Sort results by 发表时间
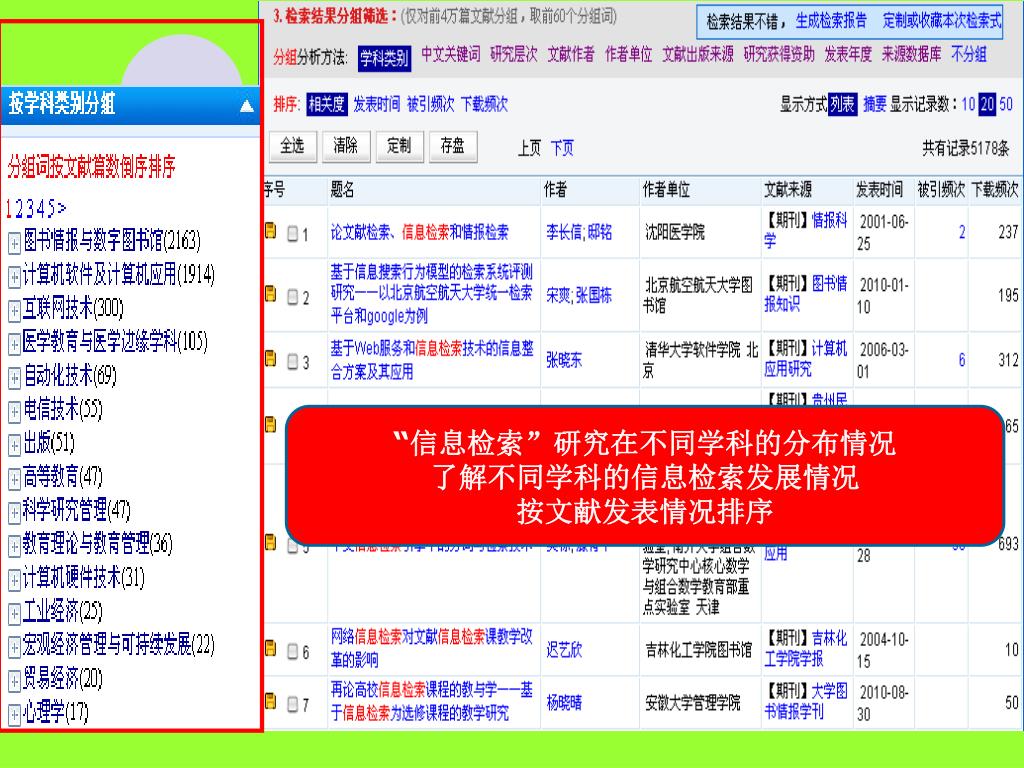 [376, 104]
